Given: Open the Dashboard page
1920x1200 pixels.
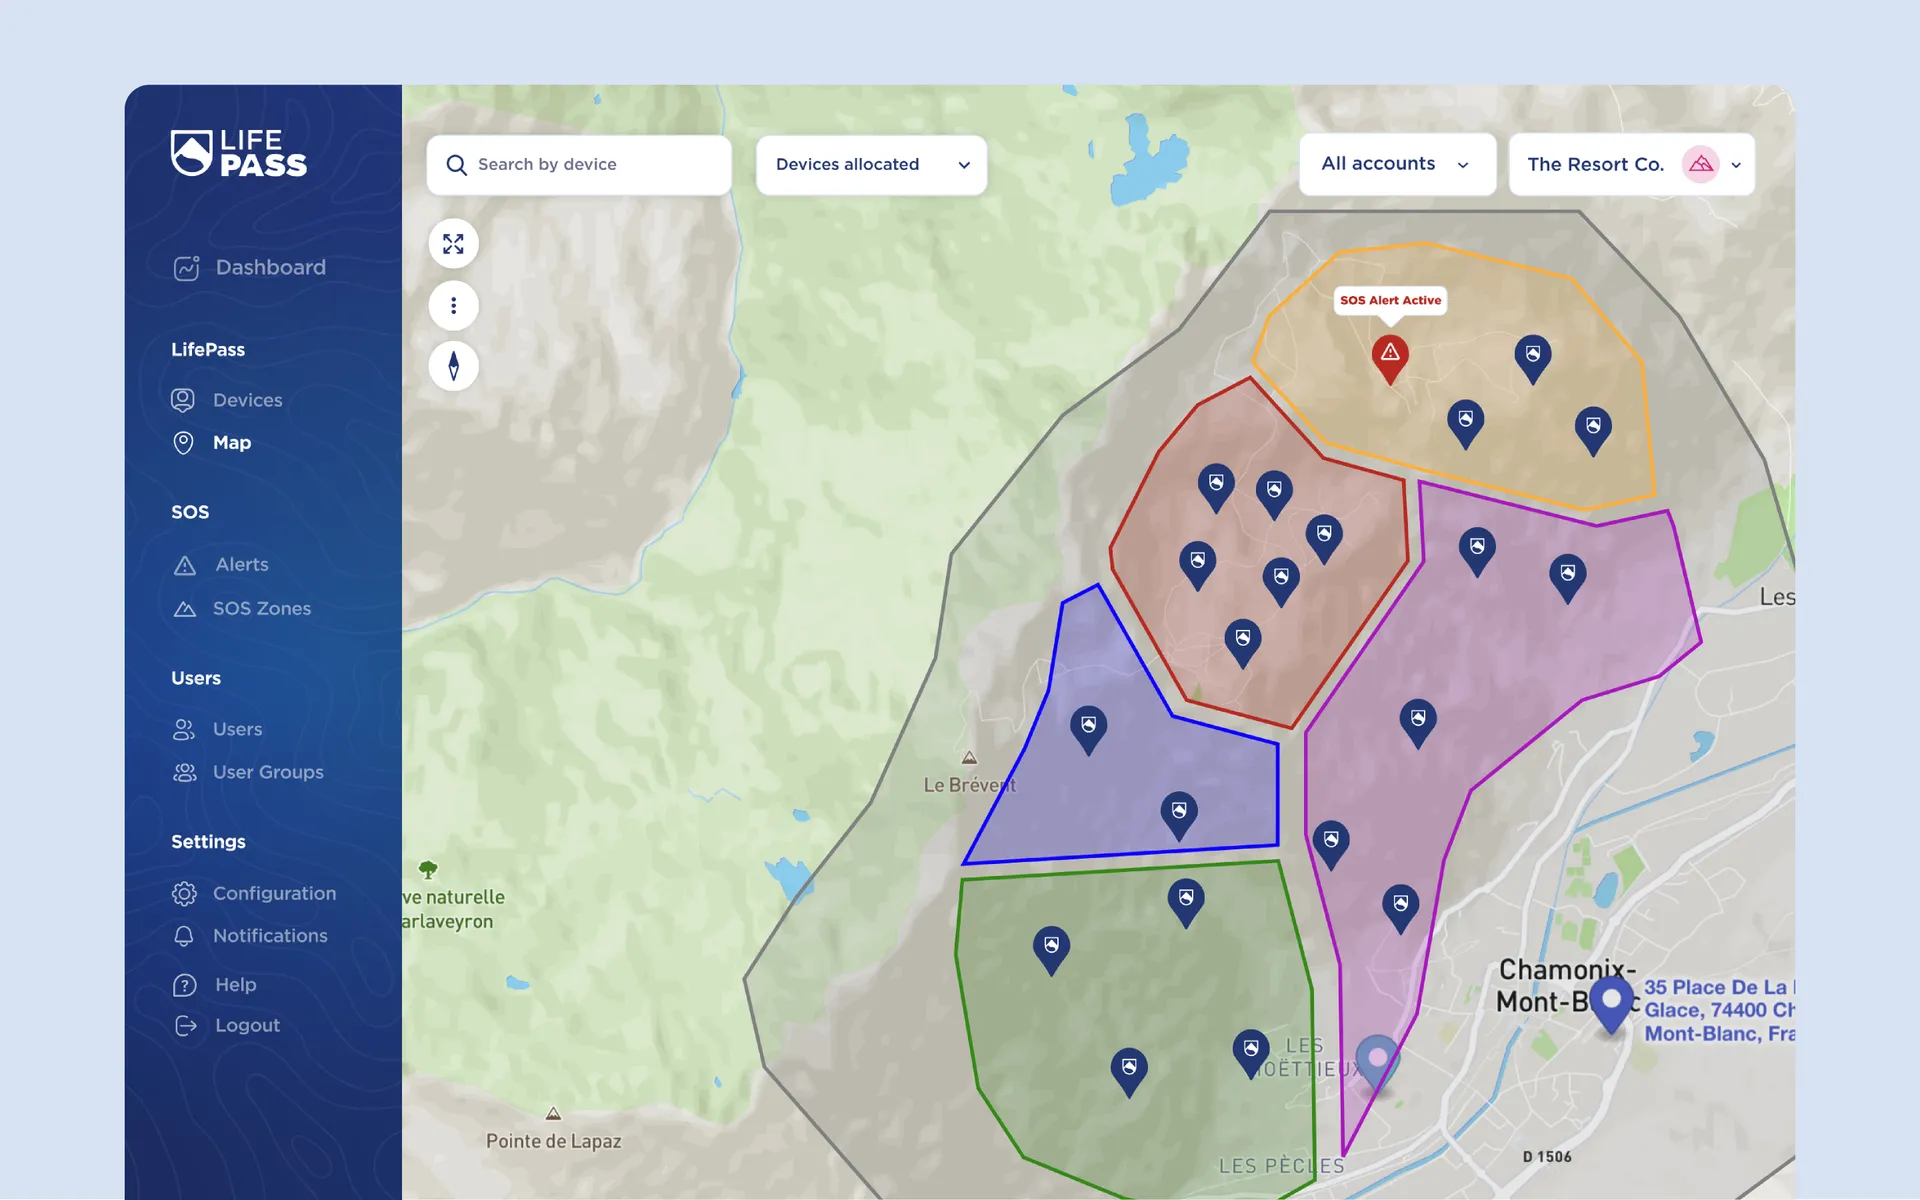Looking at the screenshot, I should click(x=250, y=267).
